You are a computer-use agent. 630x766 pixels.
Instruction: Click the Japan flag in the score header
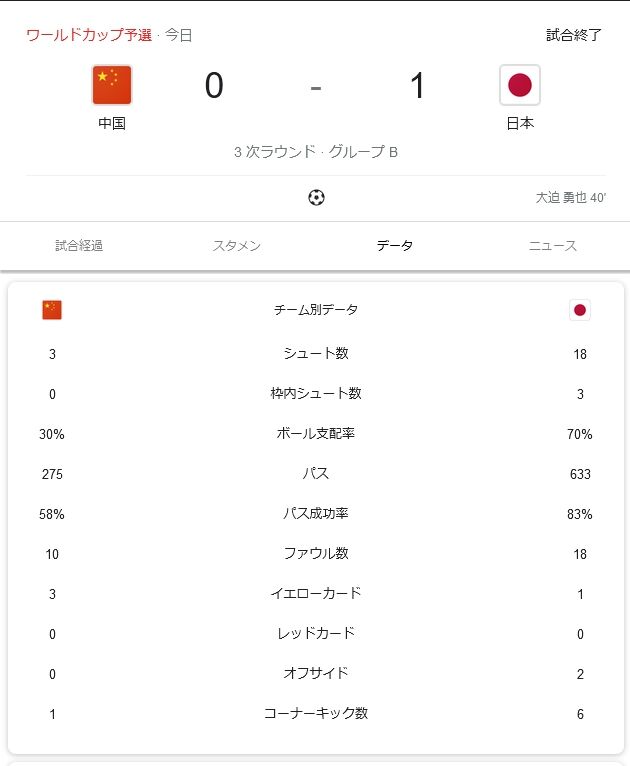tap(520, 85)
